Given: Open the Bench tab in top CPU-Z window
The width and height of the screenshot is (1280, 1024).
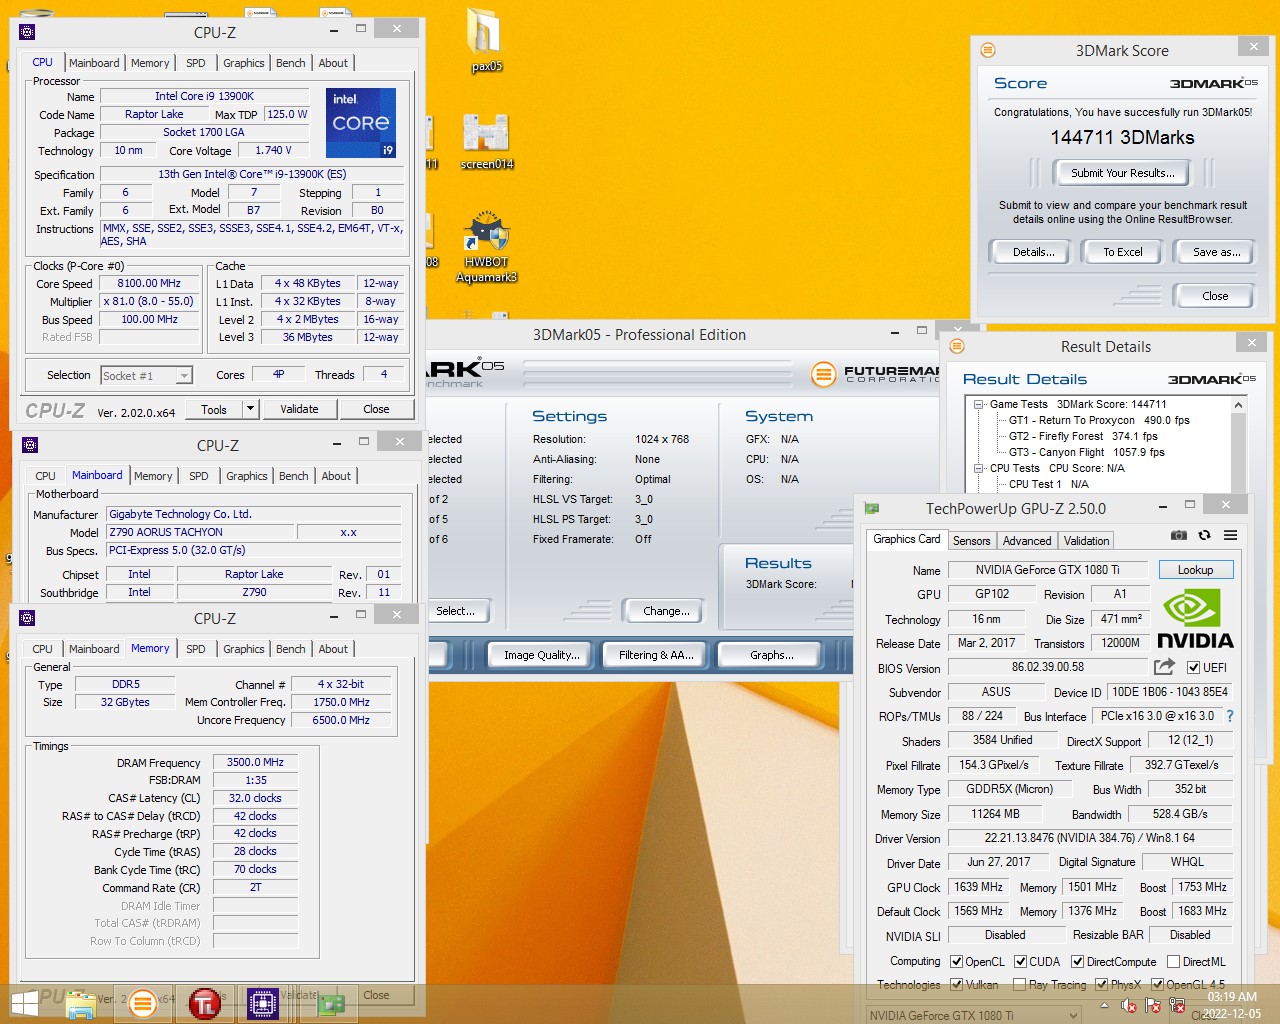Looking at the screenshot, I should tap(291, 63).
